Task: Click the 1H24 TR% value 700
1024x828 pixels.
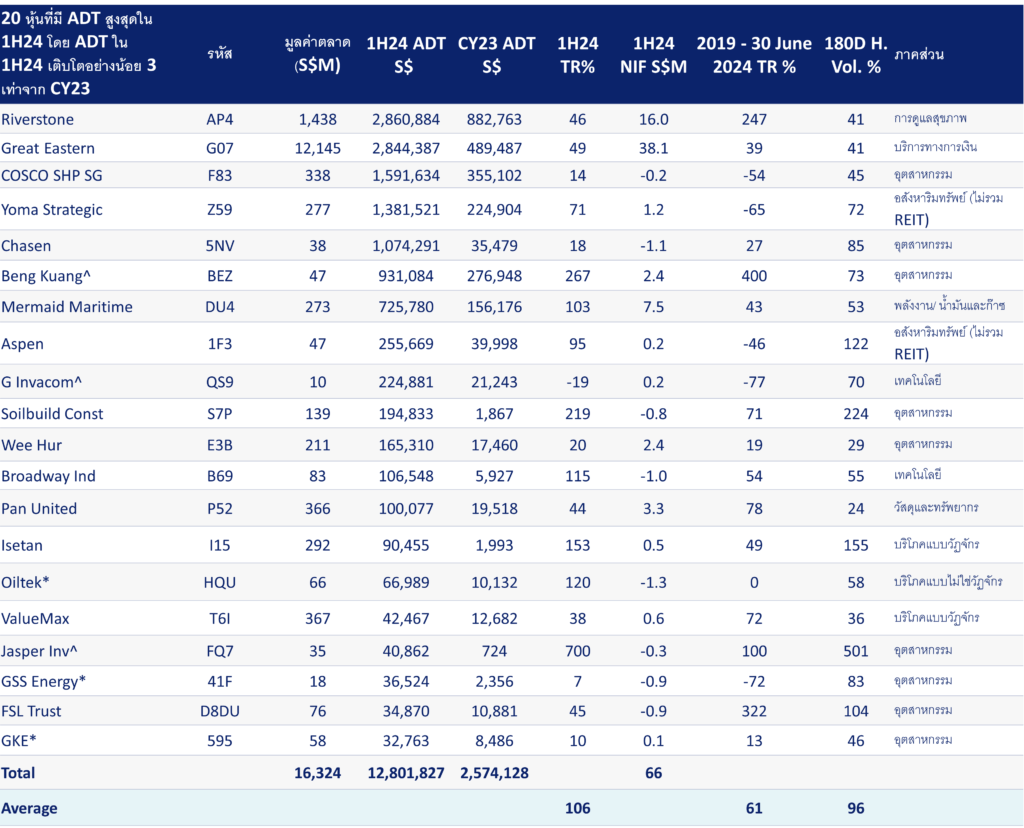Action: pyautogui.click(x=577, y=651)
